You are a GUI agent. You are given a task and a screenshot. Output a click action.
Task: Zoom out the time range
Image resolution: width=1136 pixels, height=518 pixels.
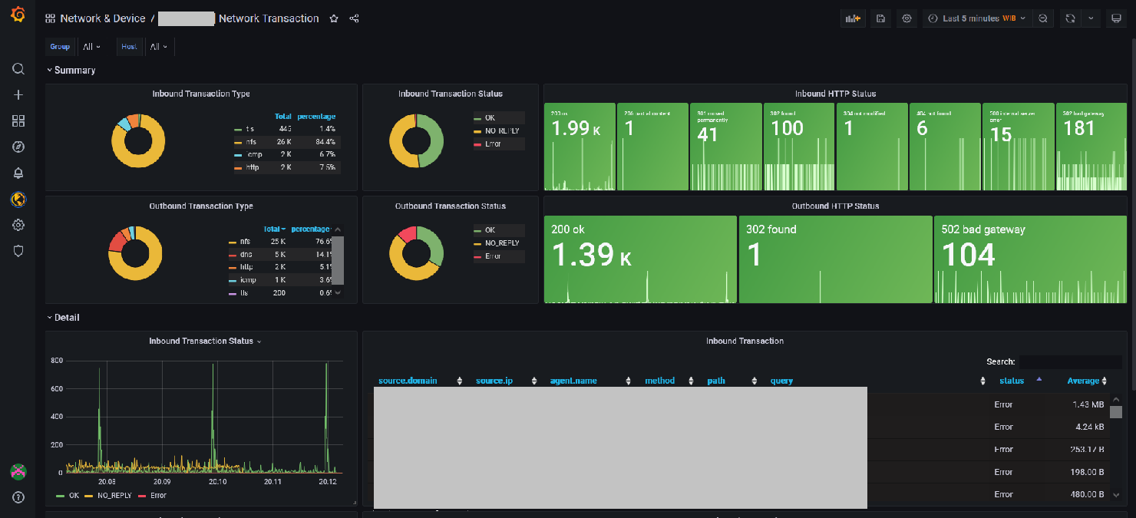point(1043,19)
